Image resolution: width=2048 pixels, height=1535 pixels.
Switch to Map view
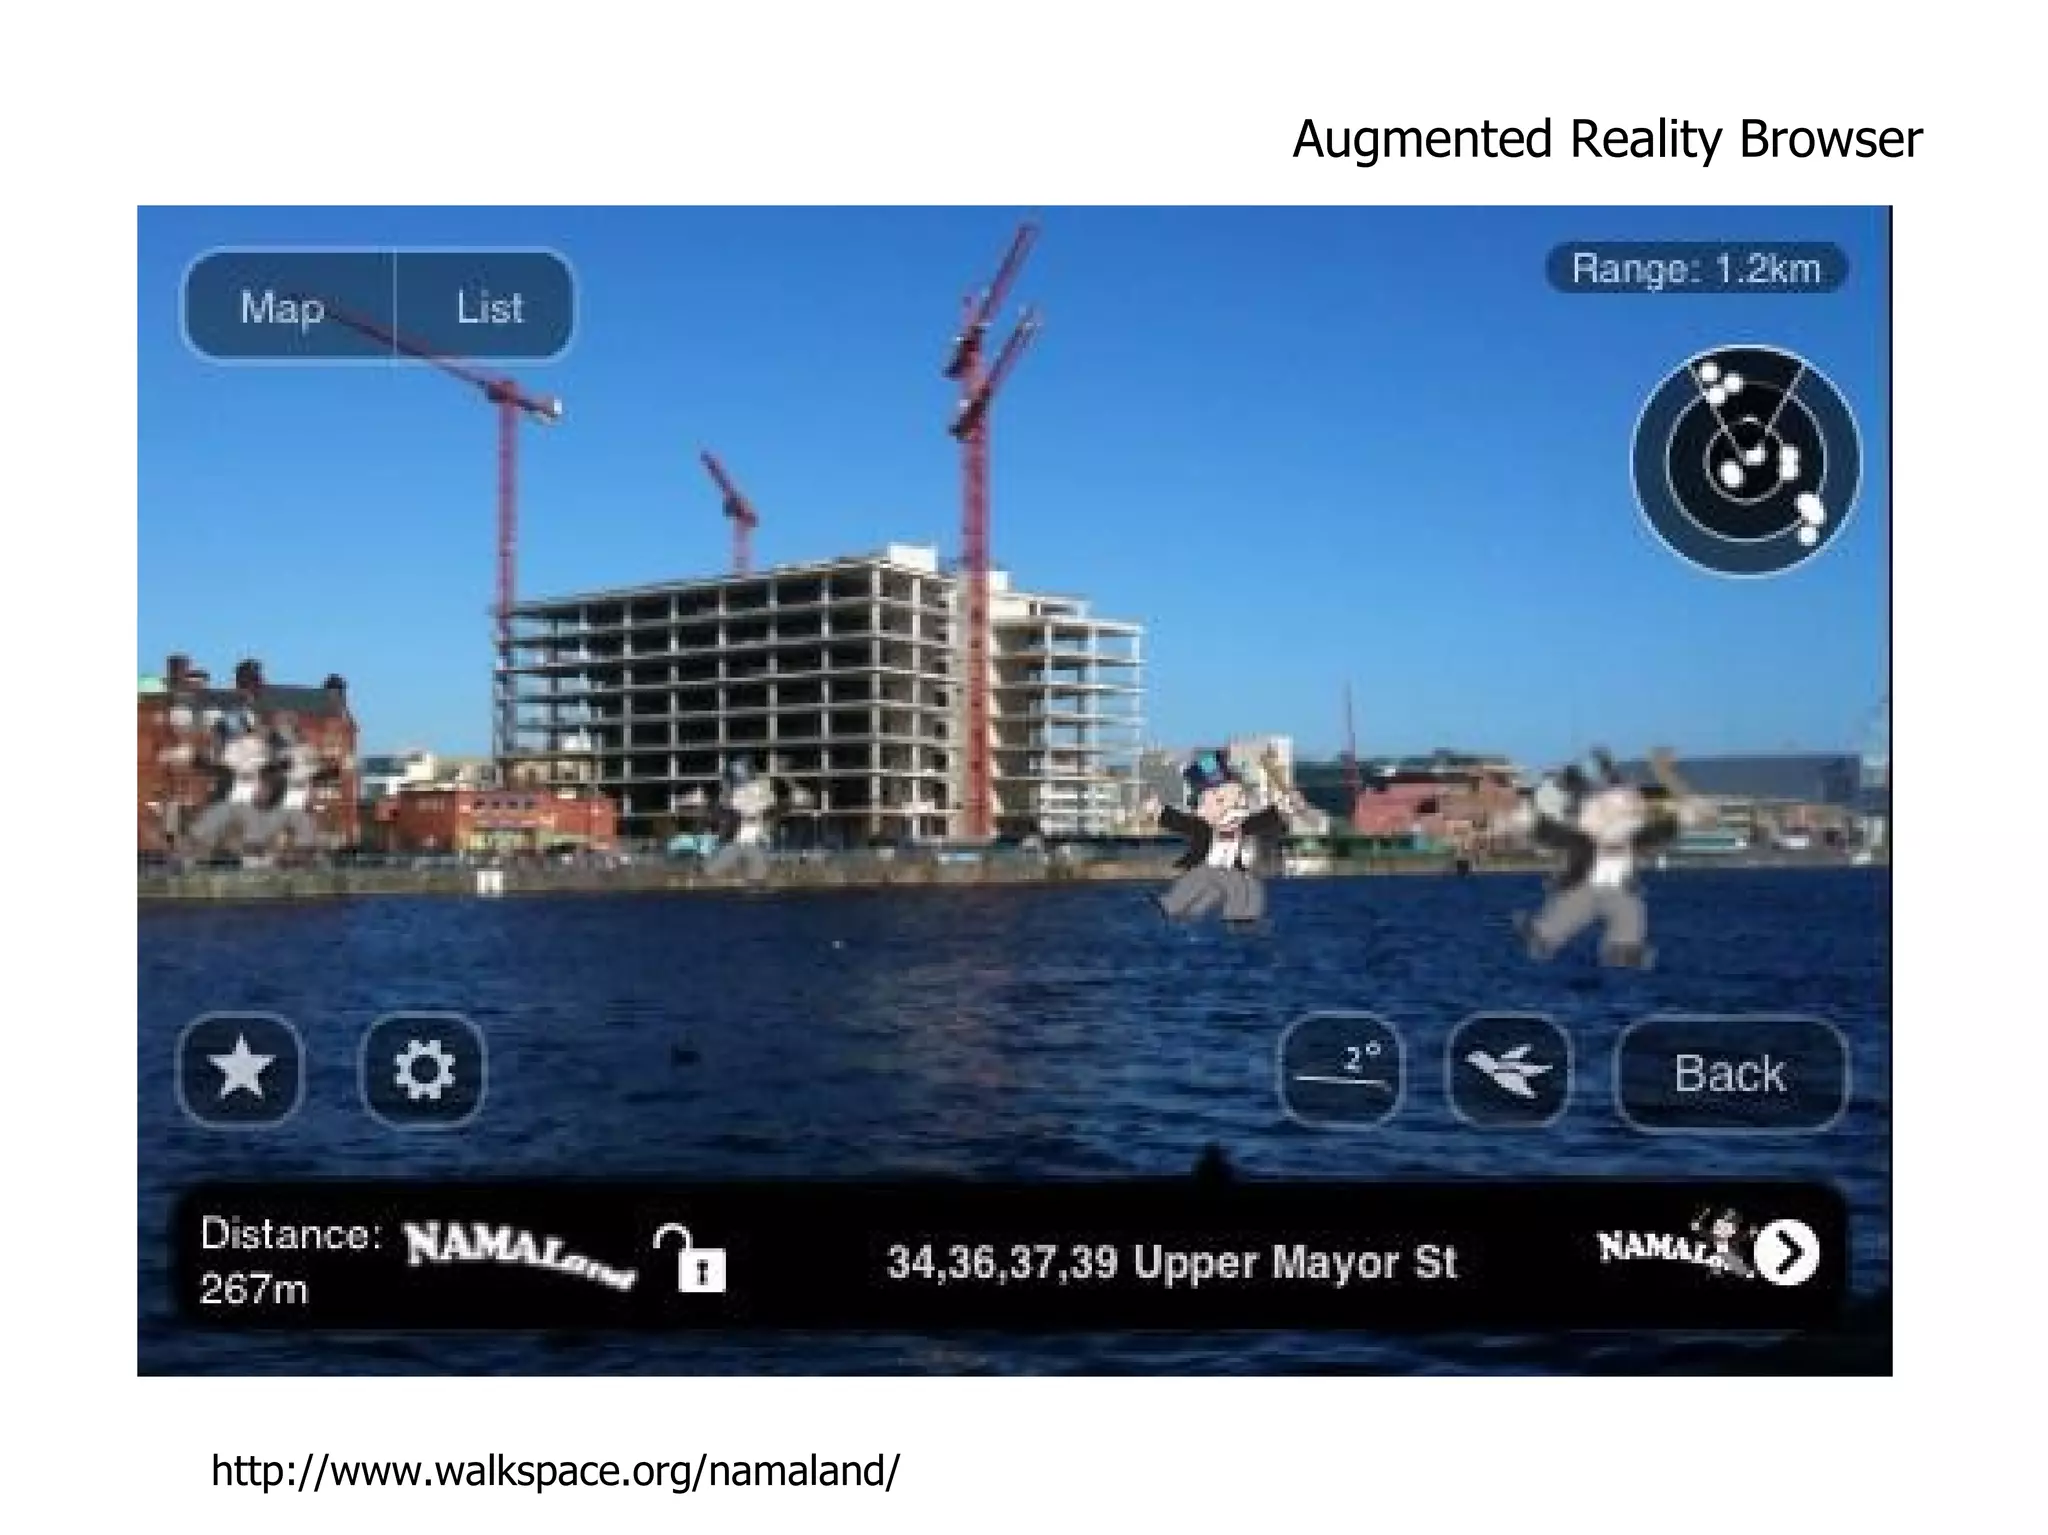tap(283, 307)
